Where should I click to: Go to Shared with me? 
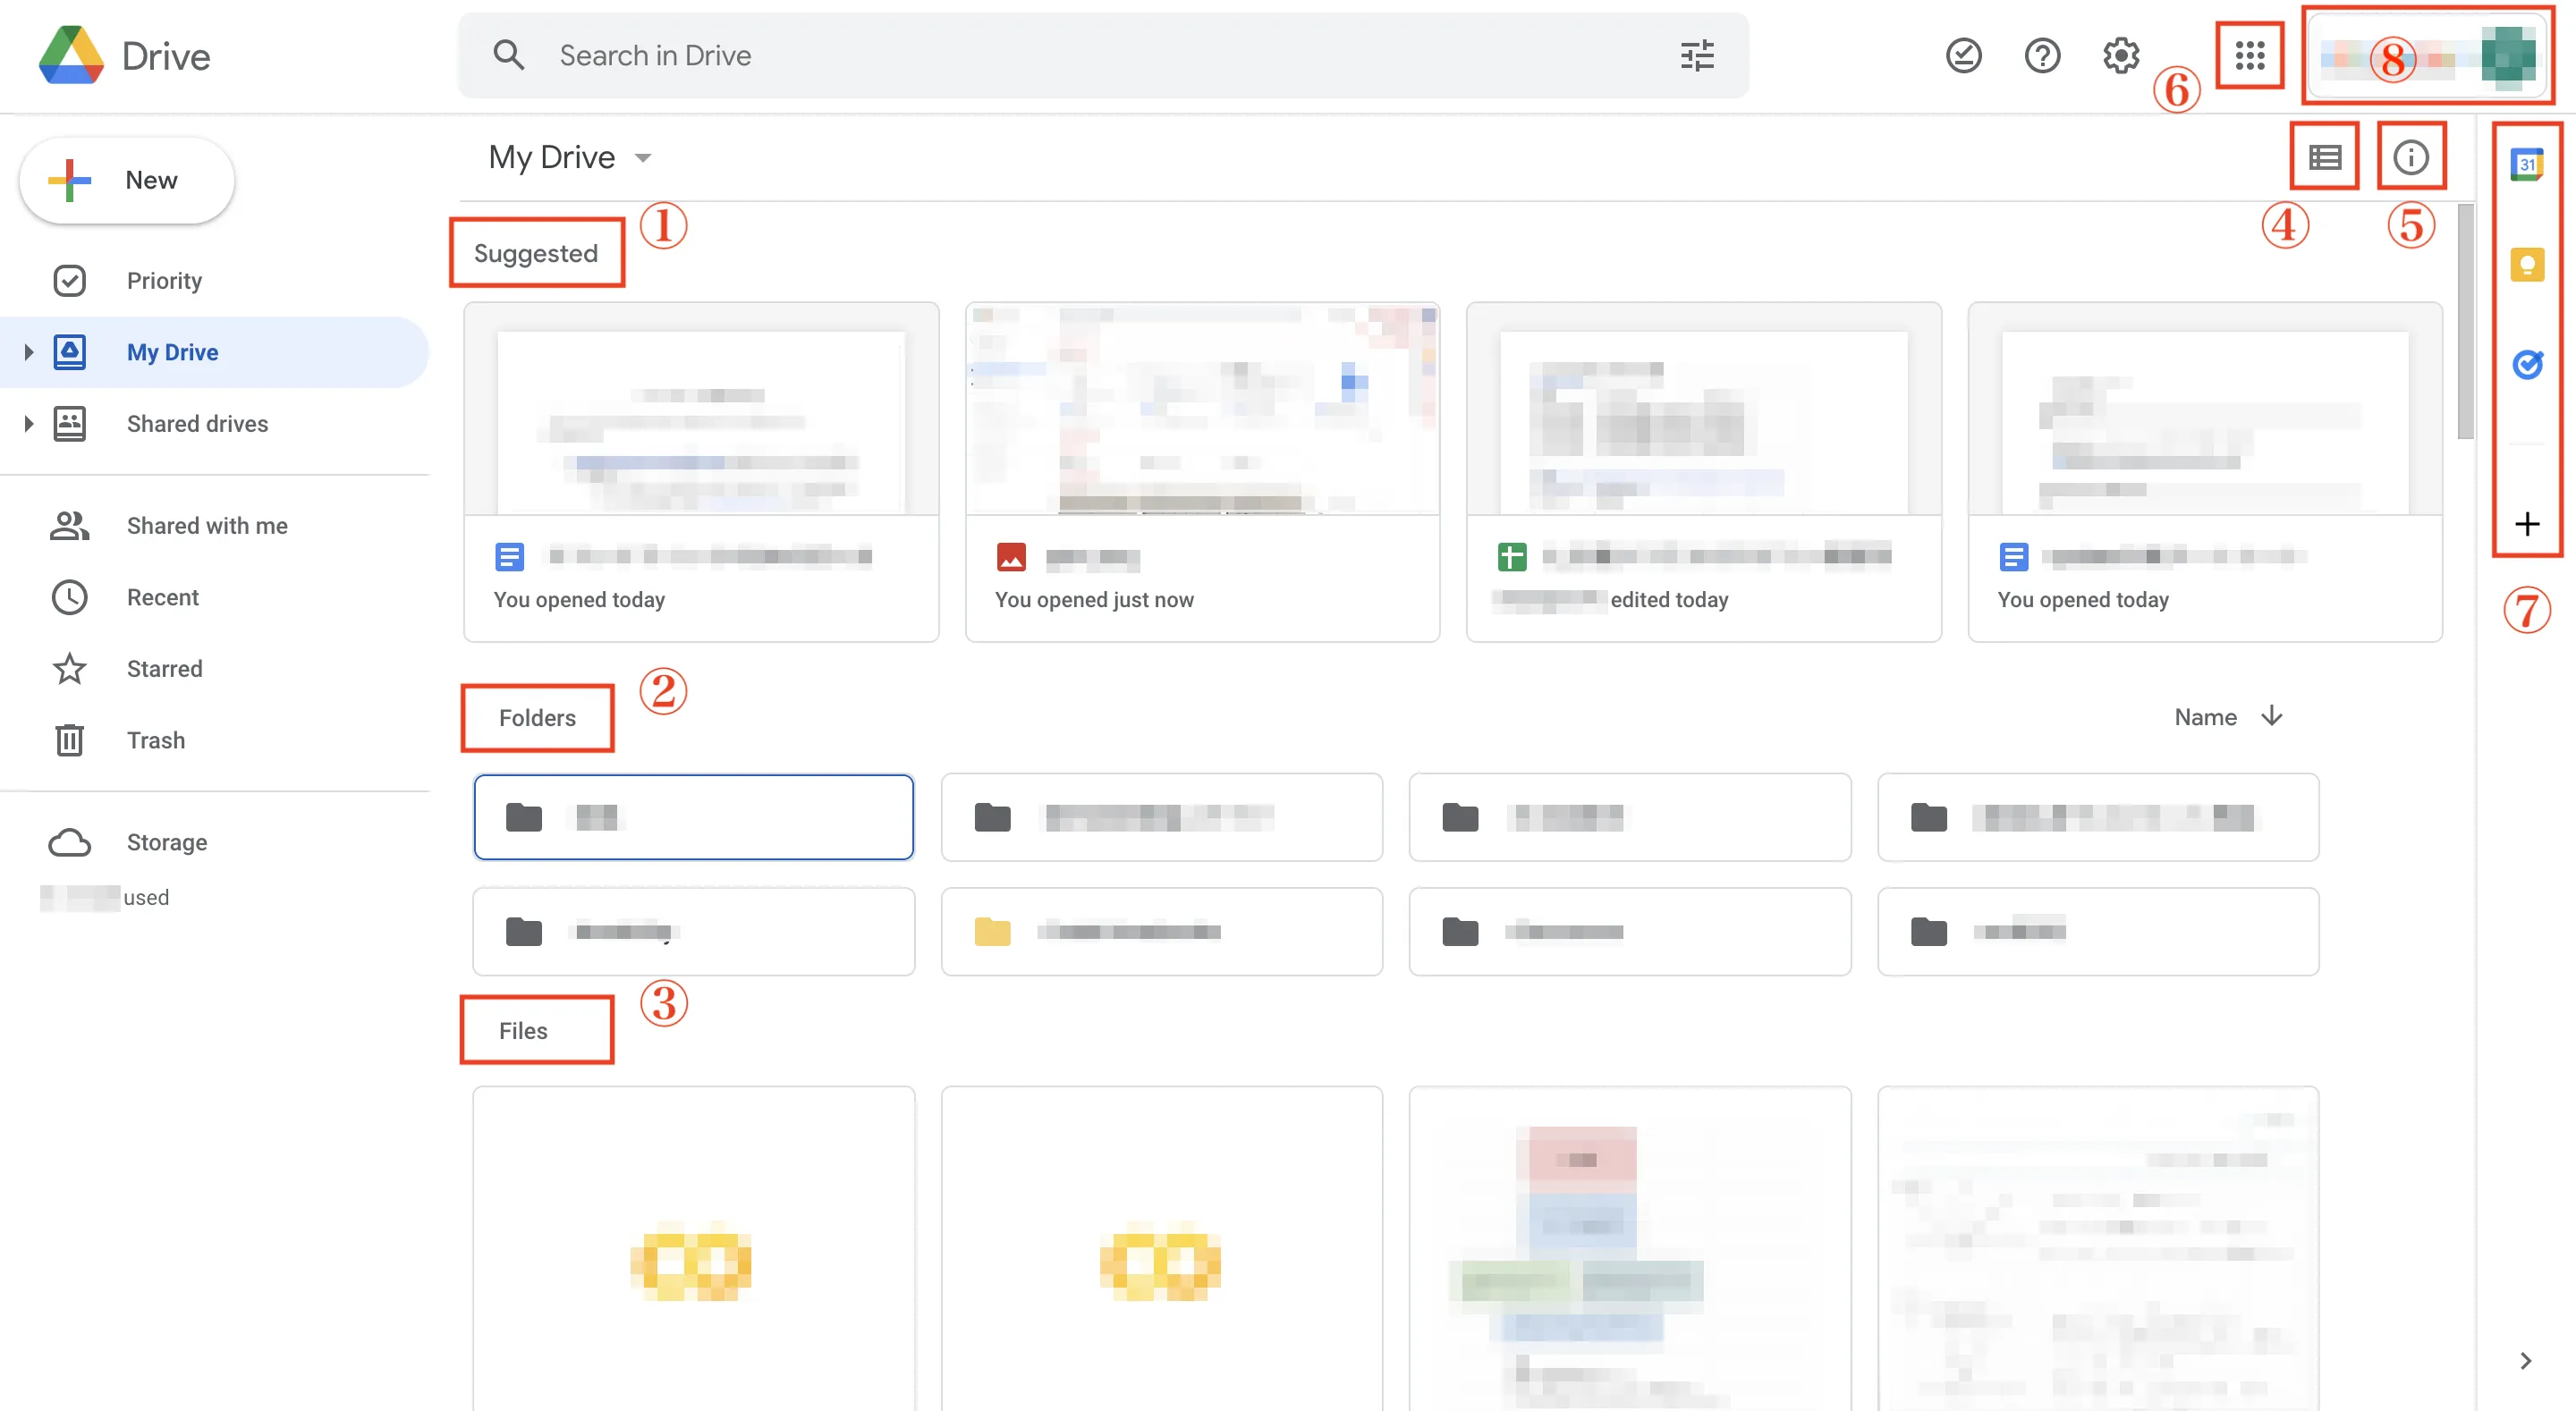[206, 526]
